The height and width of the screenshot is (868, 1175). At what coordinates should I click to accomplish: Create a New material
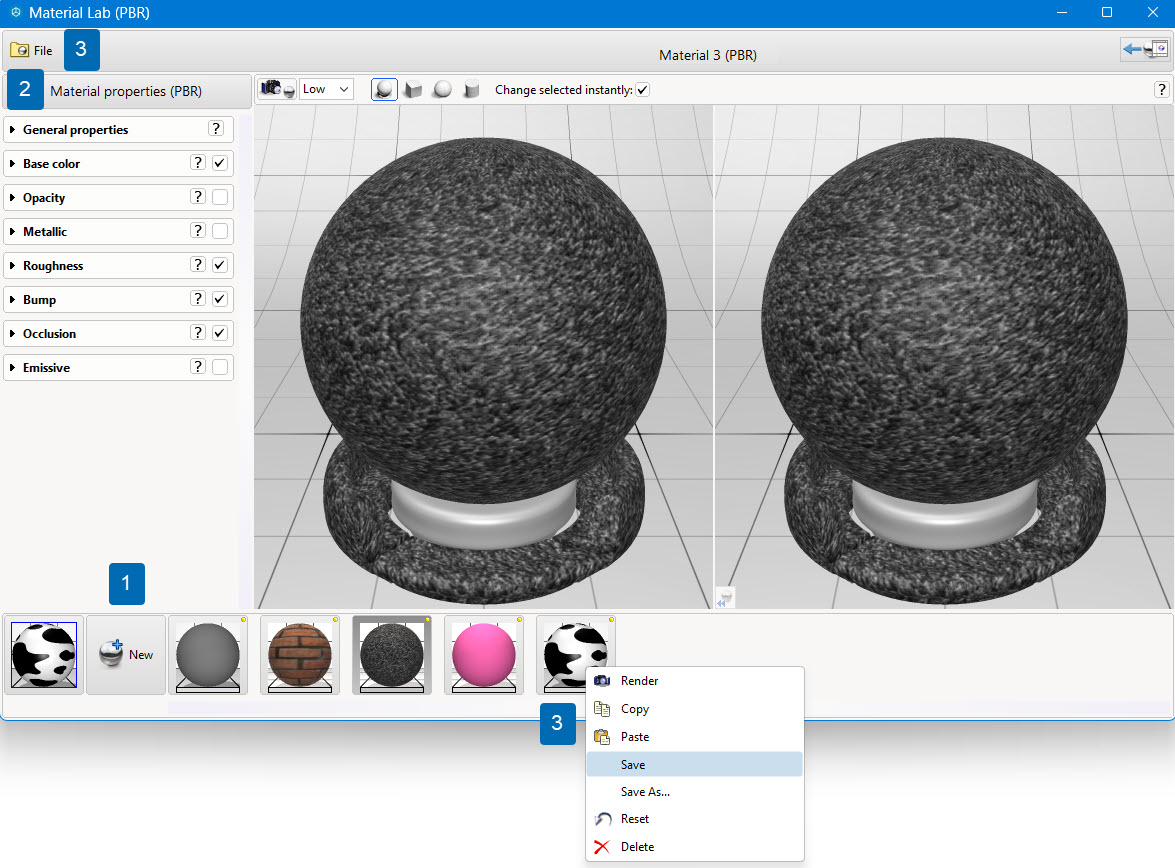point(126,654)
